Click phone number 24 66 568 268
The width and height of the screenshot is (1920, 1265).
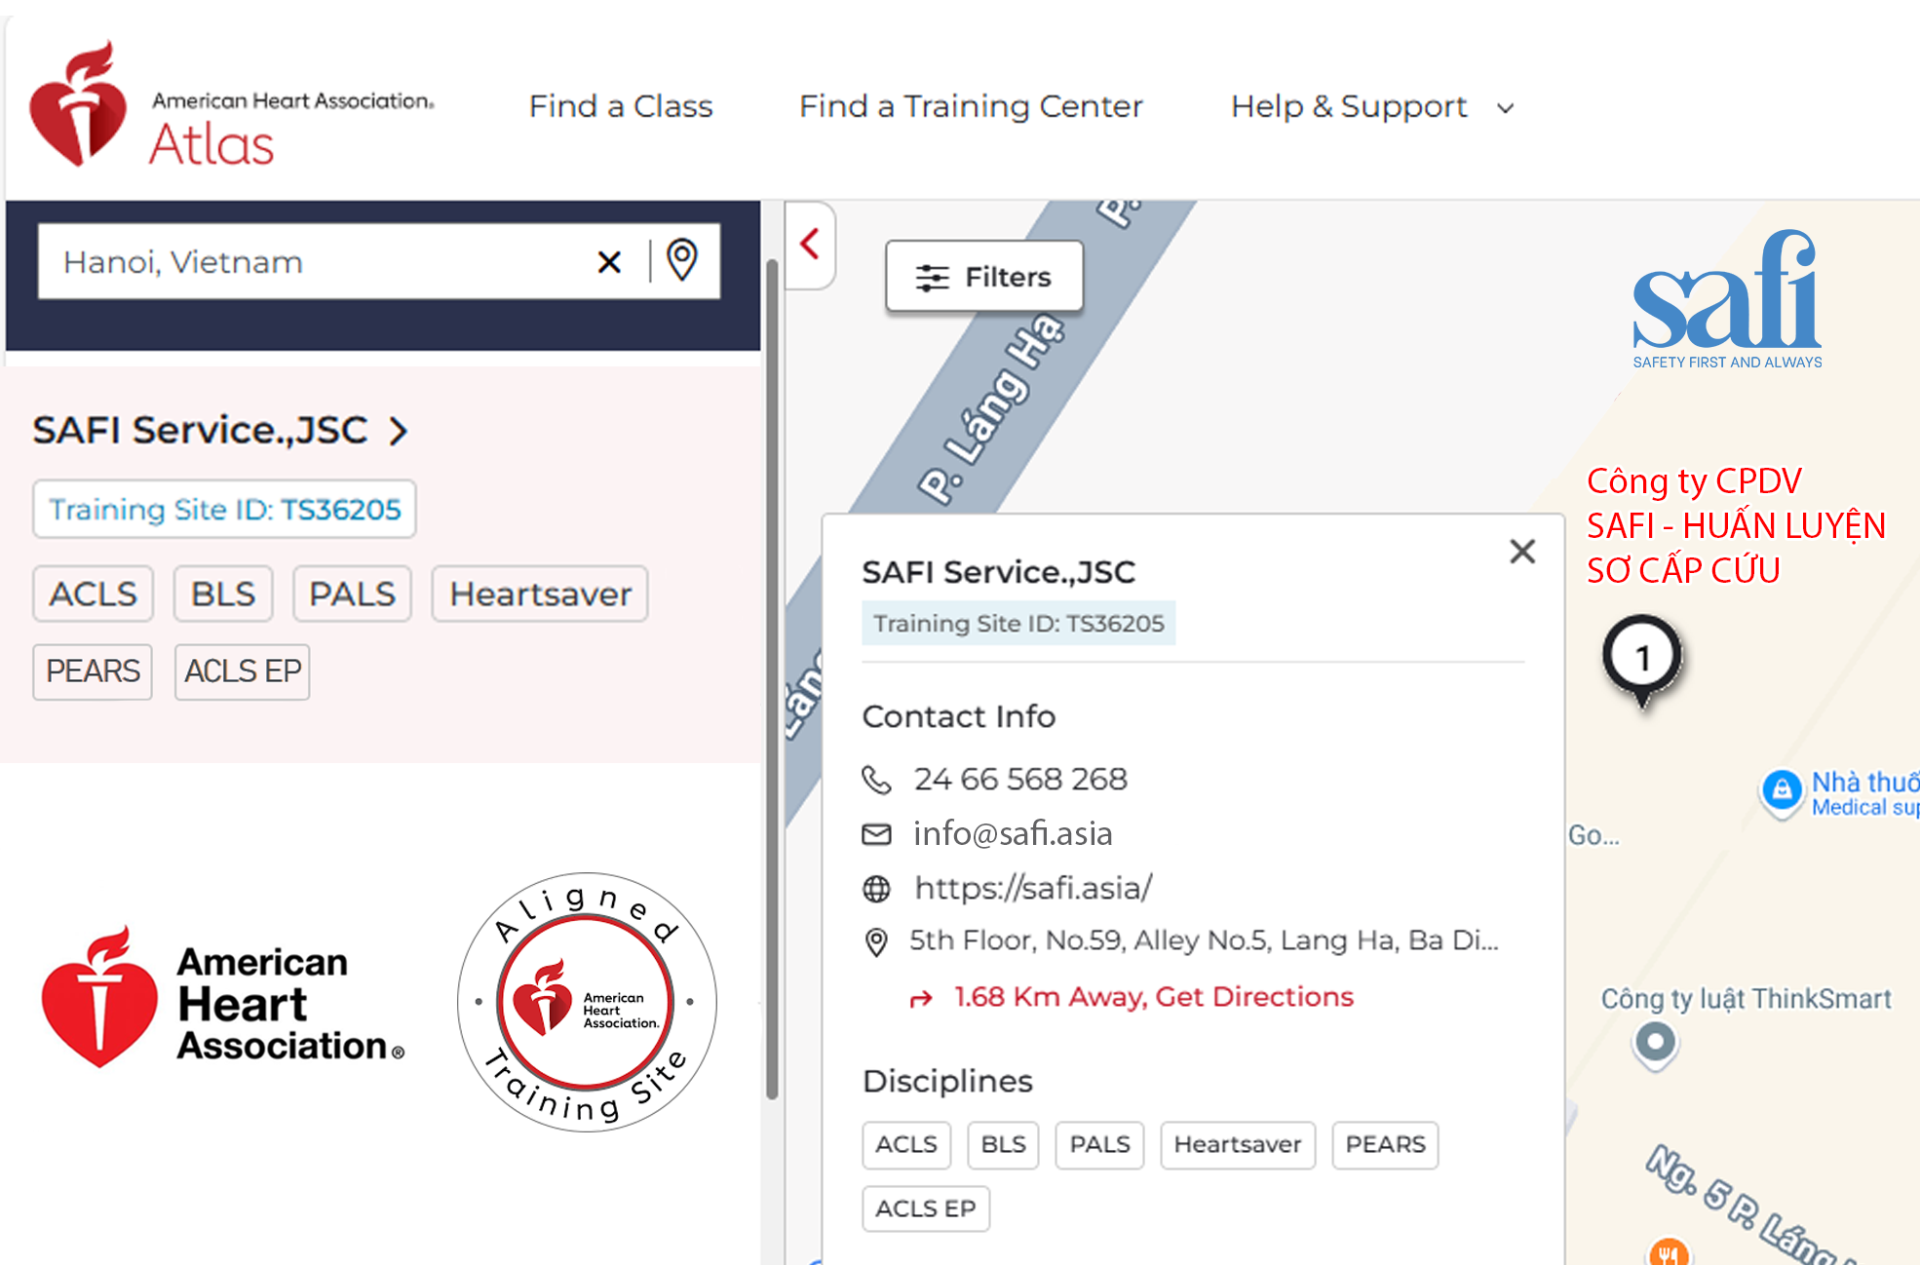click(1020, 779)
